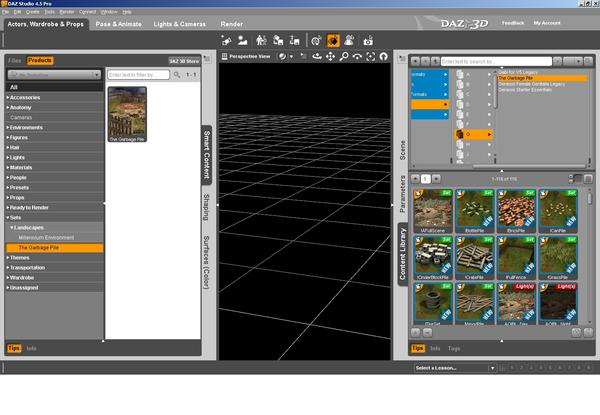600x415 pixels.
Task: Open the Parameters side tab
Action: 402,194
